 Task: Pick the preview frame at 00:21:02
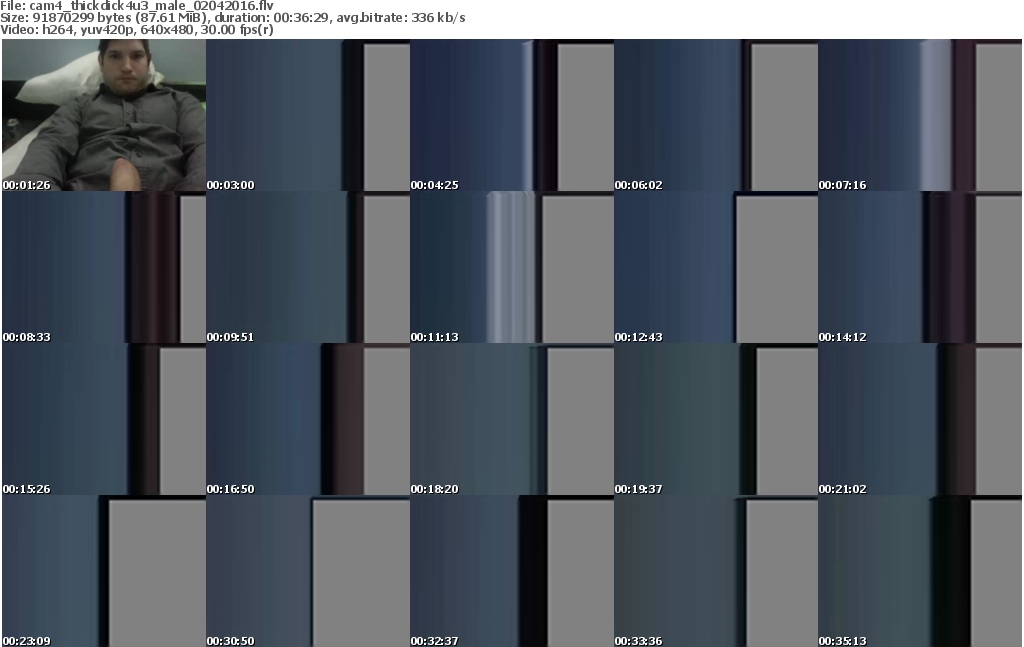pos(920,419)
